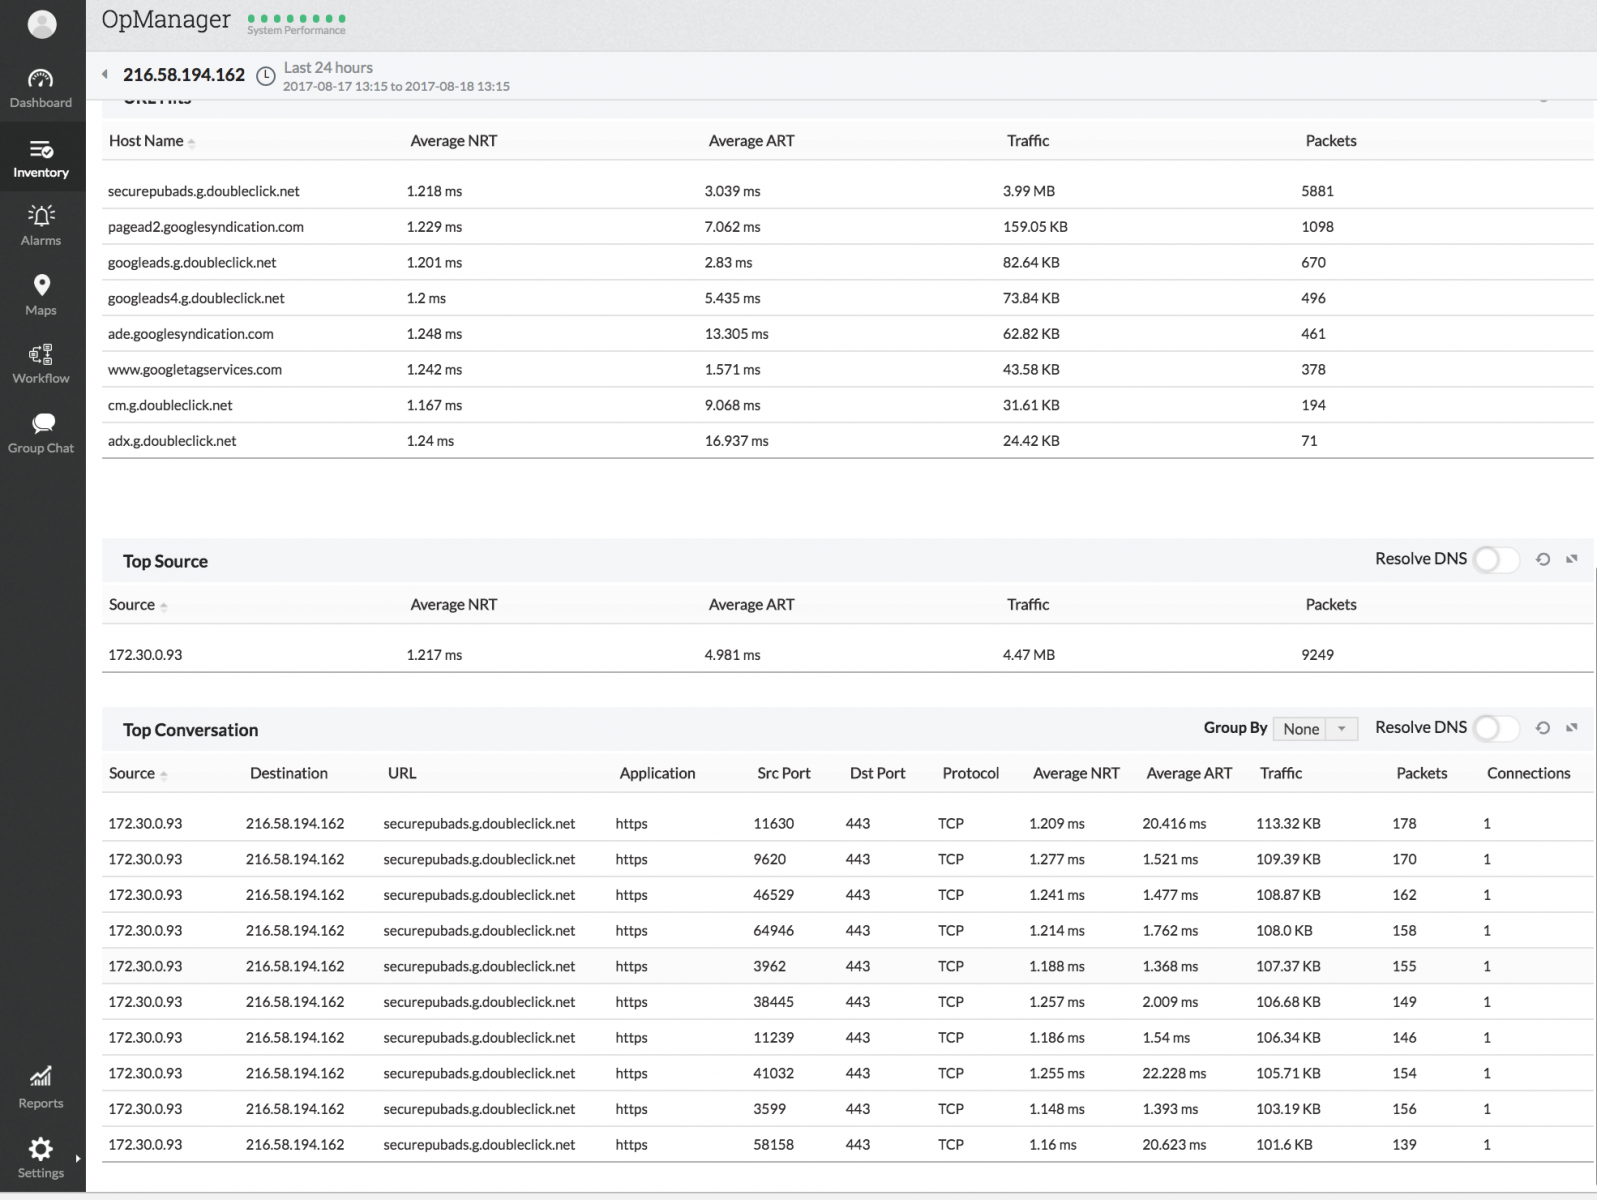
Task: Expand the Settings submenu arrow
Action: coord(78,1159)
